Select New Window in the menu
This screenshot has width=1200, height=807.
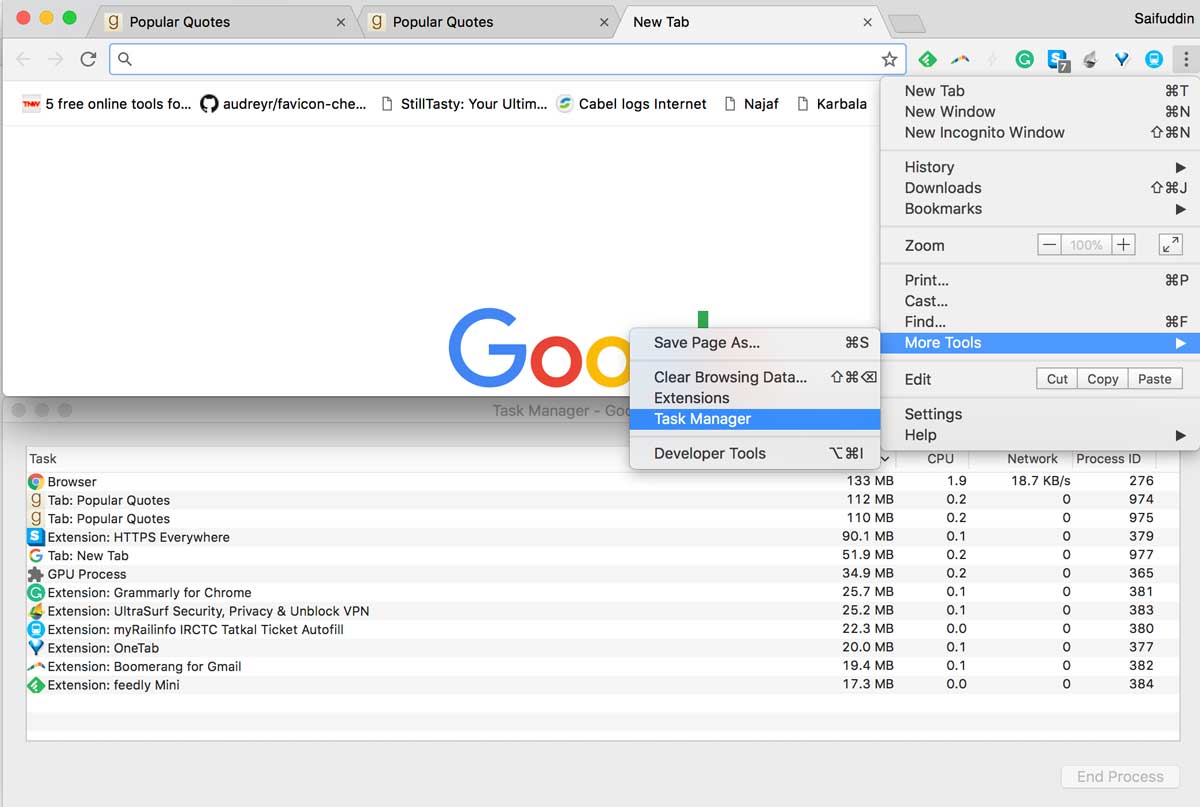1039,112
